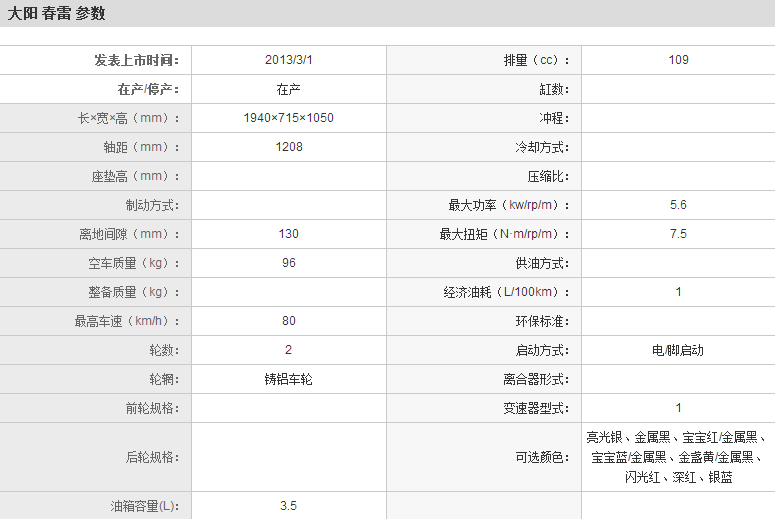Click the fuel tank capacity value 3.5
This screenshot has height=519, width=775.
[288, 506]
